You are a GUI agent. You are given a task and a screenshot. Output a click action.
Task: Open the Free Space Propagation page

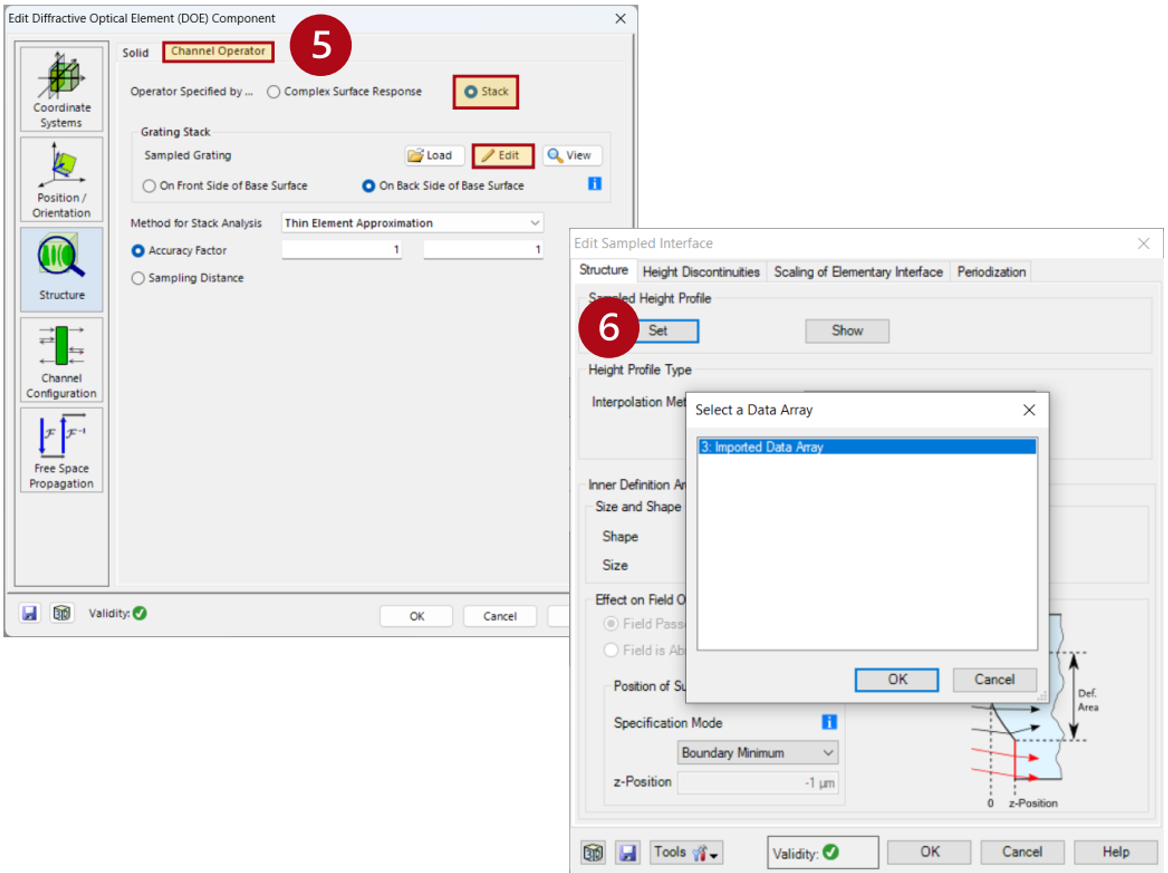click(x=62, y=450)
